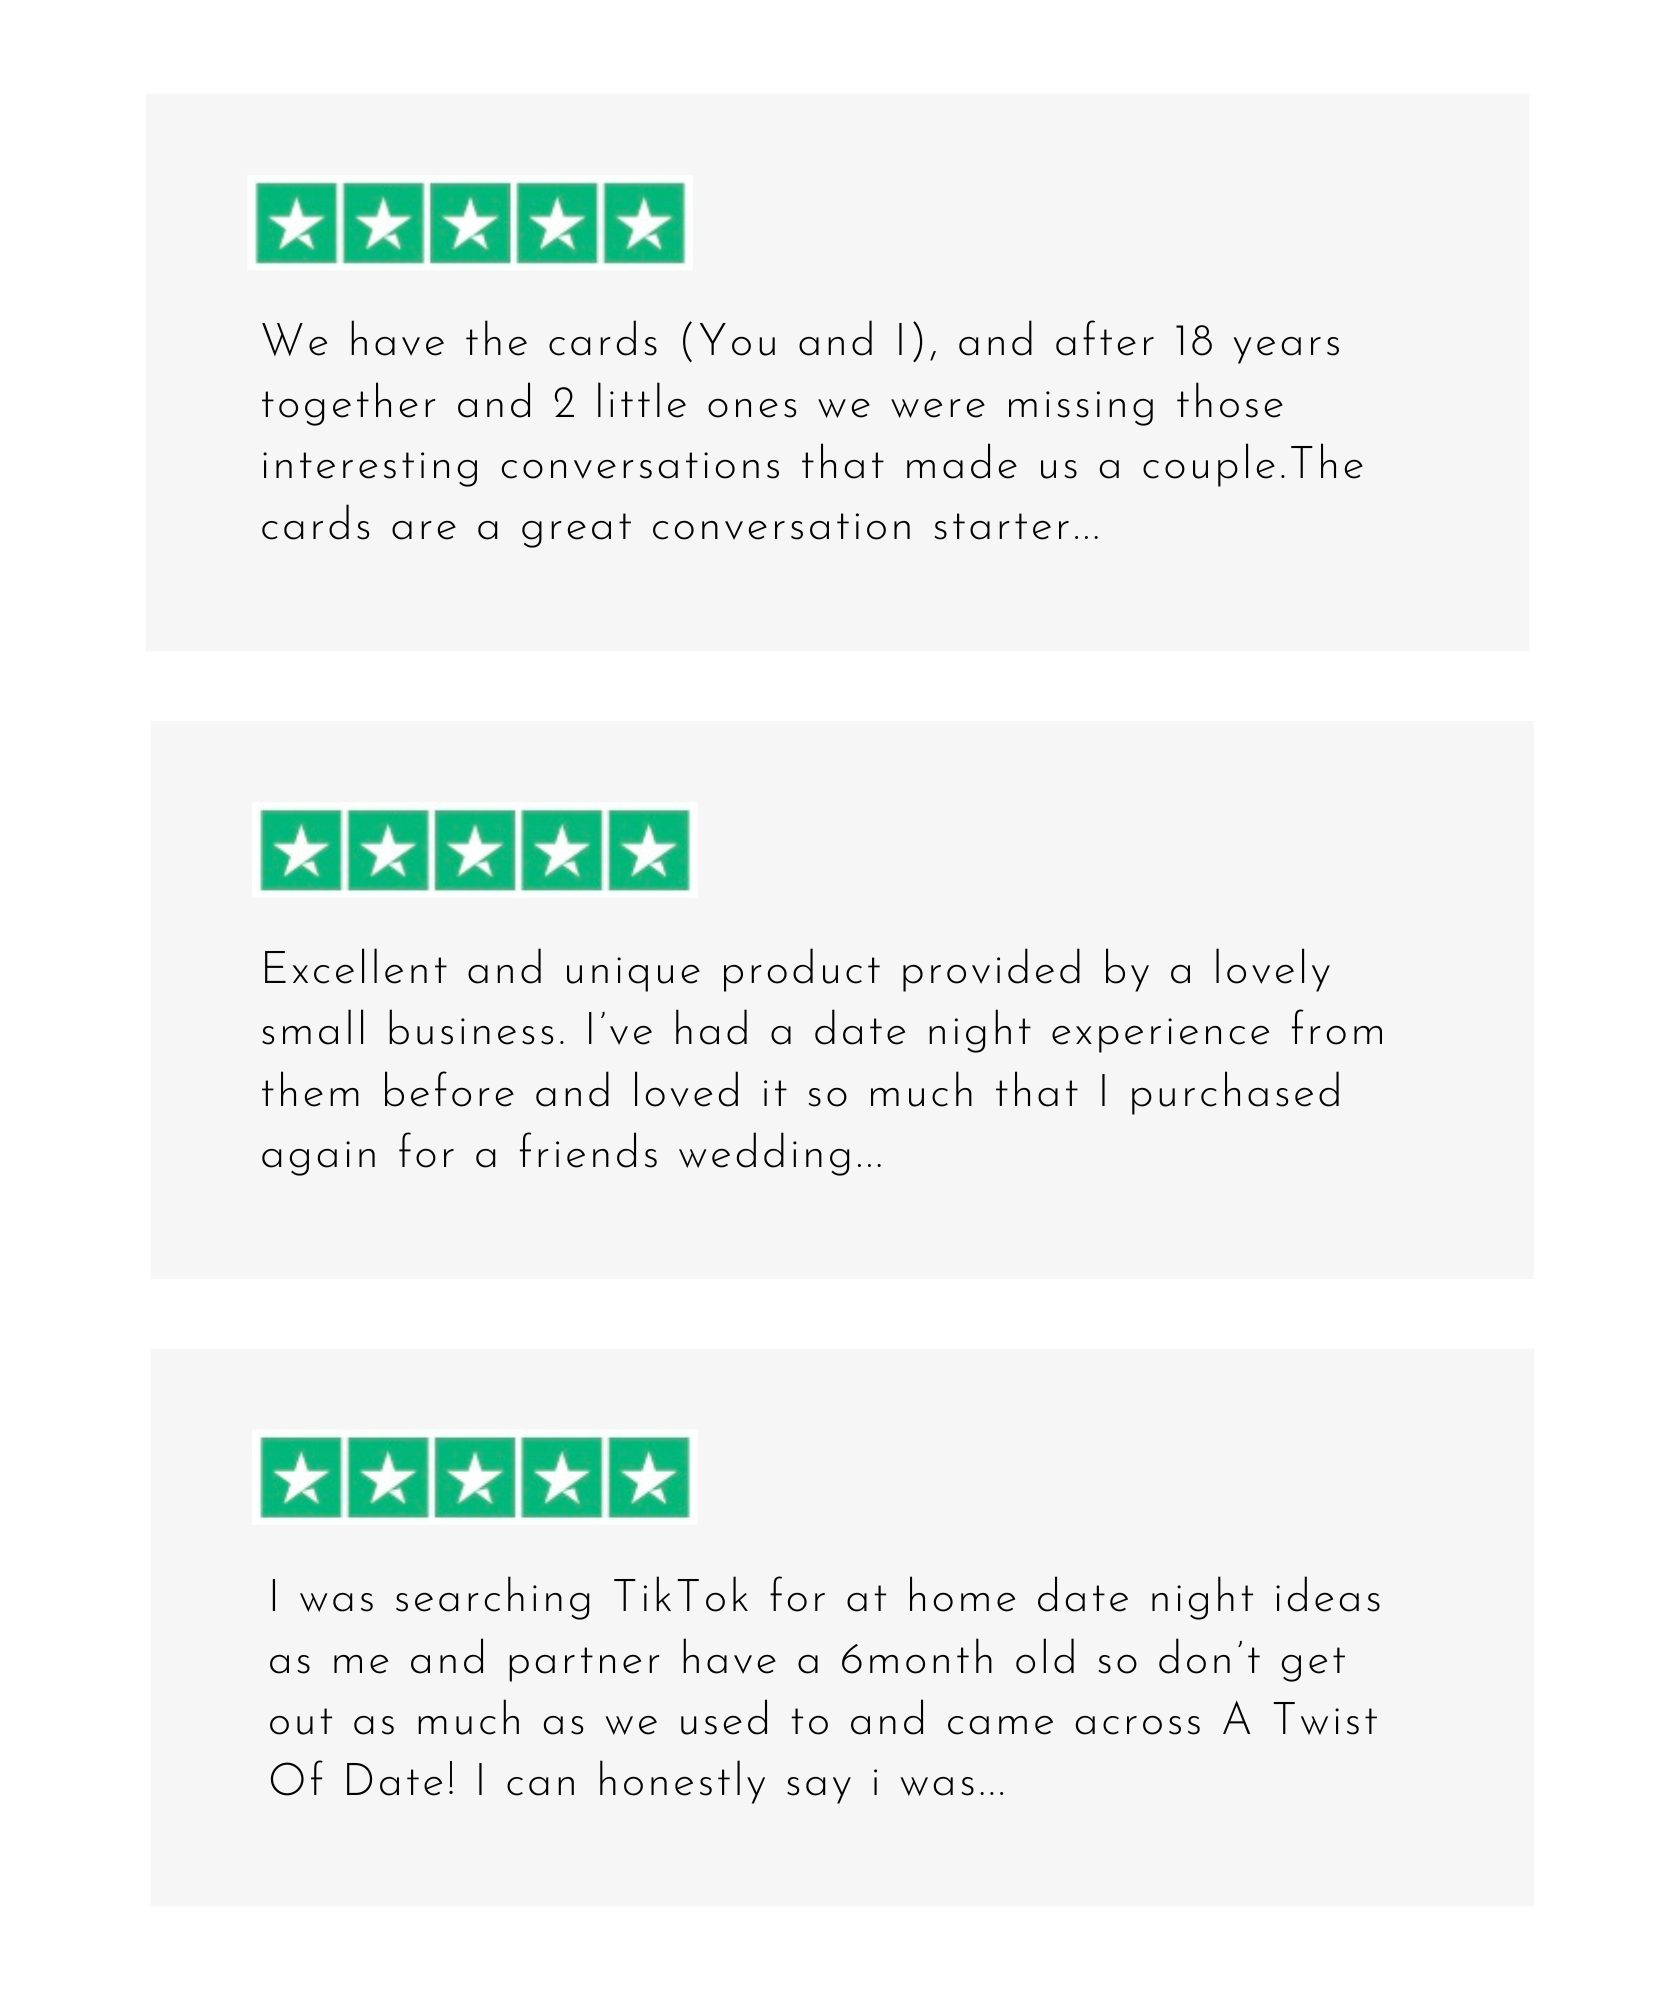Select the second star of the middle review
The image size is (1680, 2000).
point(387,850)
